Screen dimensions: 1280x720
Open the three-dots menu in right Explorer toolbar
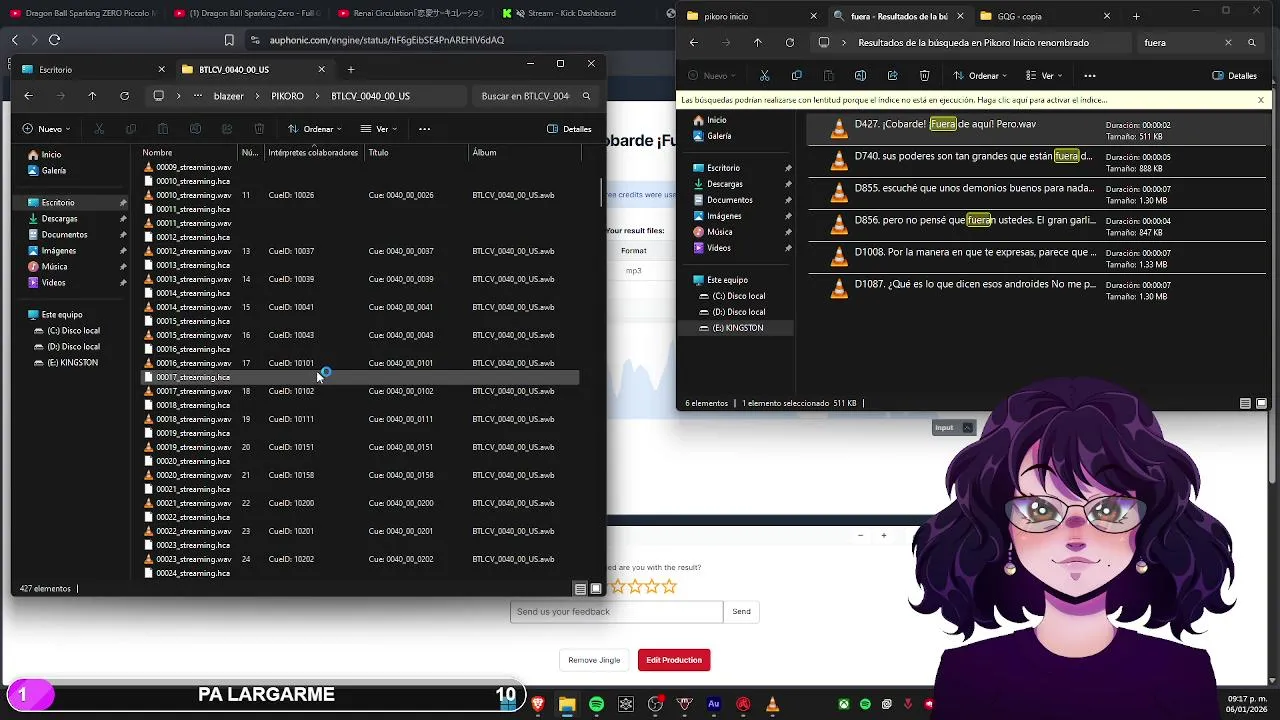[x=1090, y=76]
